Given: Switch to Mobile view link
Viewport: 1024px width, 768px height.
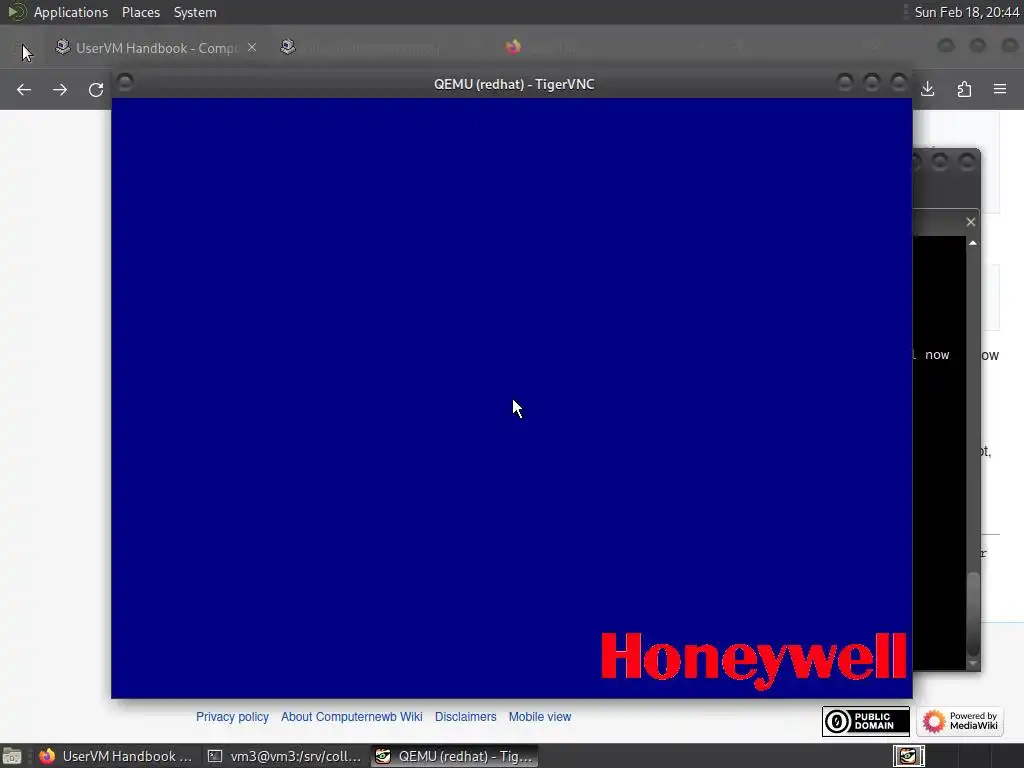Looking at the screenshot, I should click(539, 716).
